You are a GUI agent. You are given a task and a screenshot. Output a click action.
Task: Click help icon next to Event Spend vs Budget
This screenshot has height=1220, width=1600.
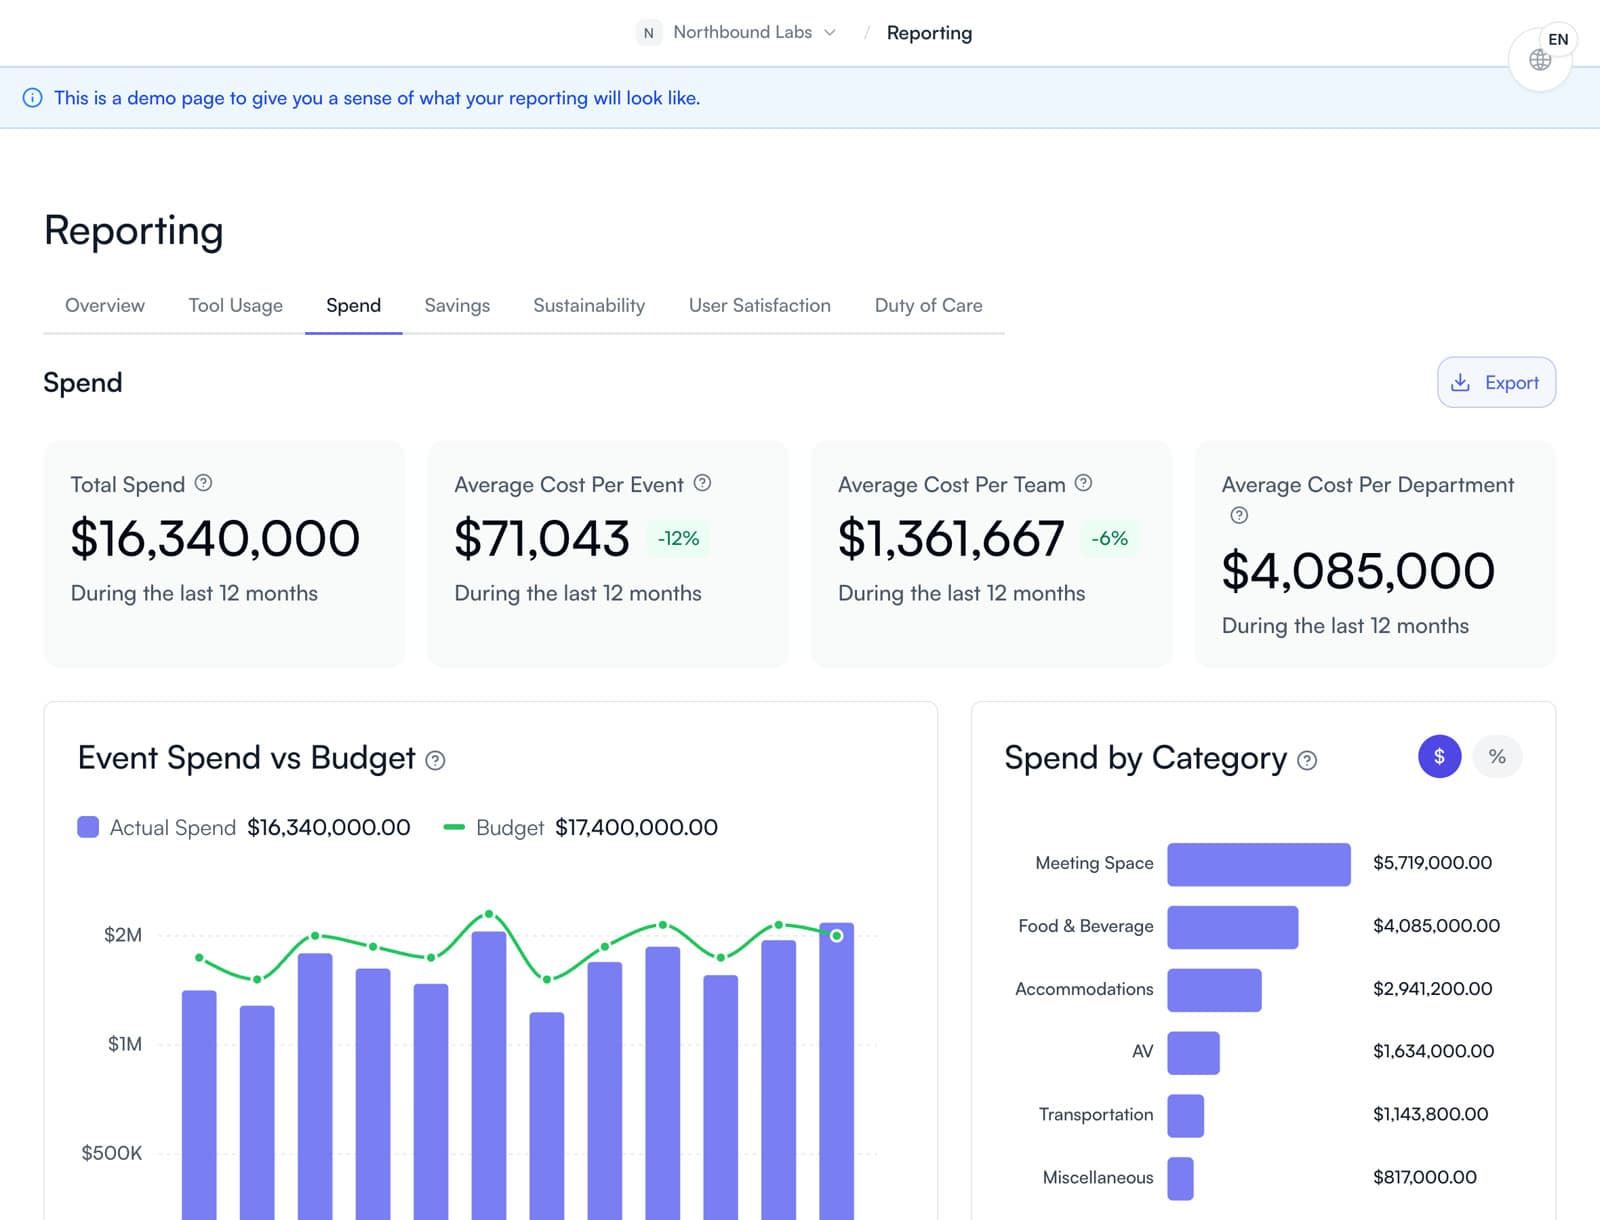pyautogui.click(x=435, y=761)
